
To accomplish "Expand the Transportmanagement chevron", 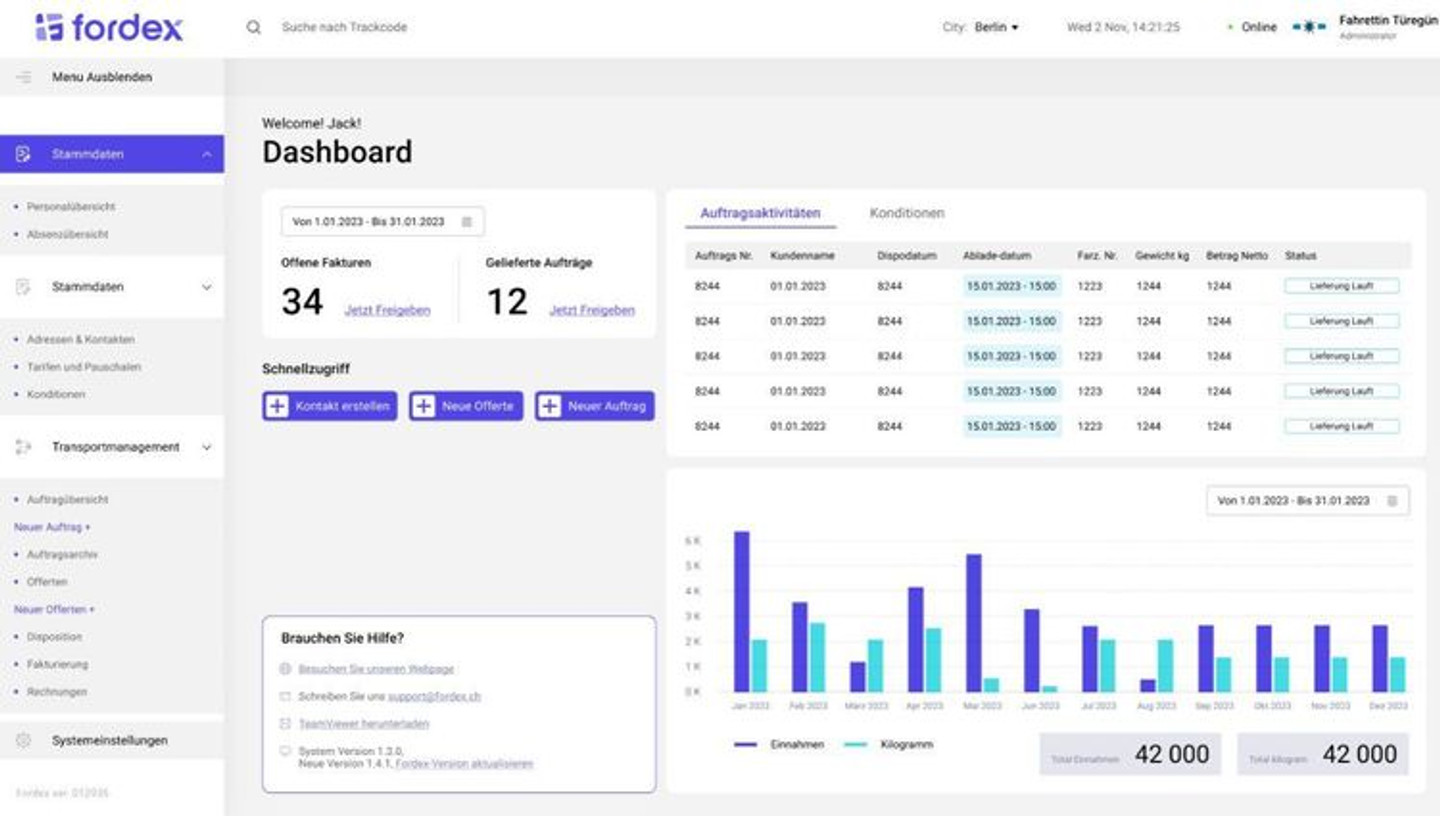I will point(206,447).
